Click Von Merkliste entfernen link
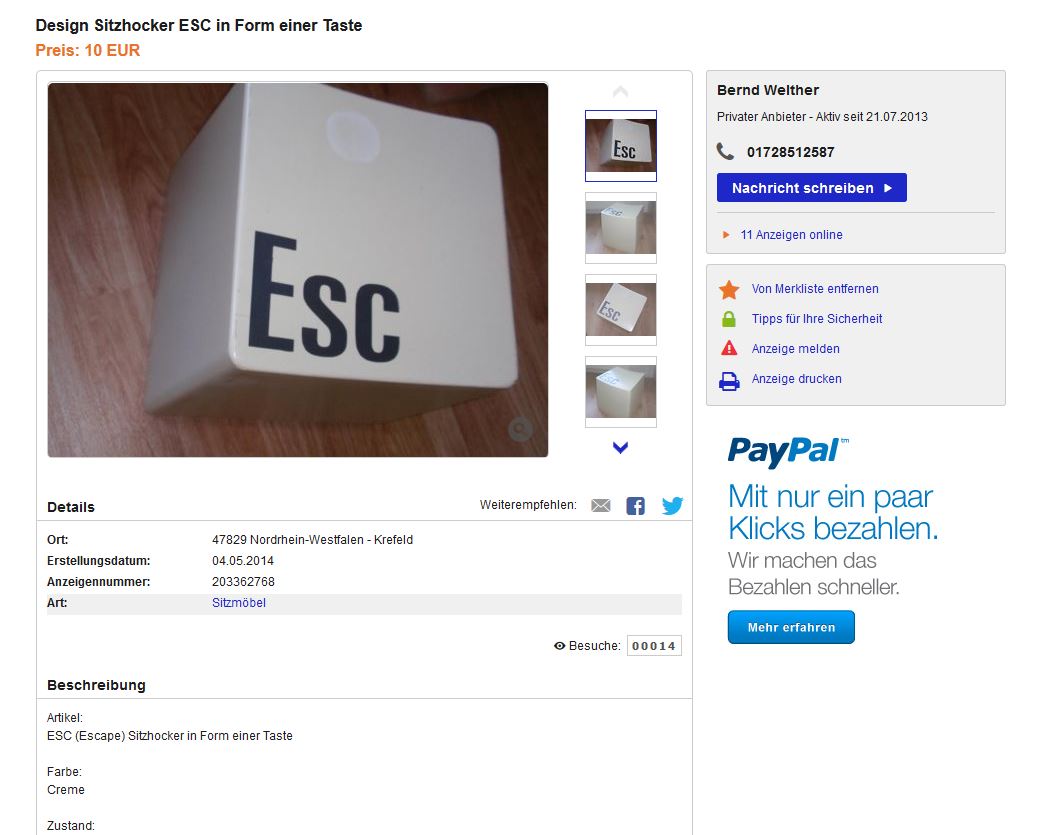1043x835 pixels. (x=815, y=289)
